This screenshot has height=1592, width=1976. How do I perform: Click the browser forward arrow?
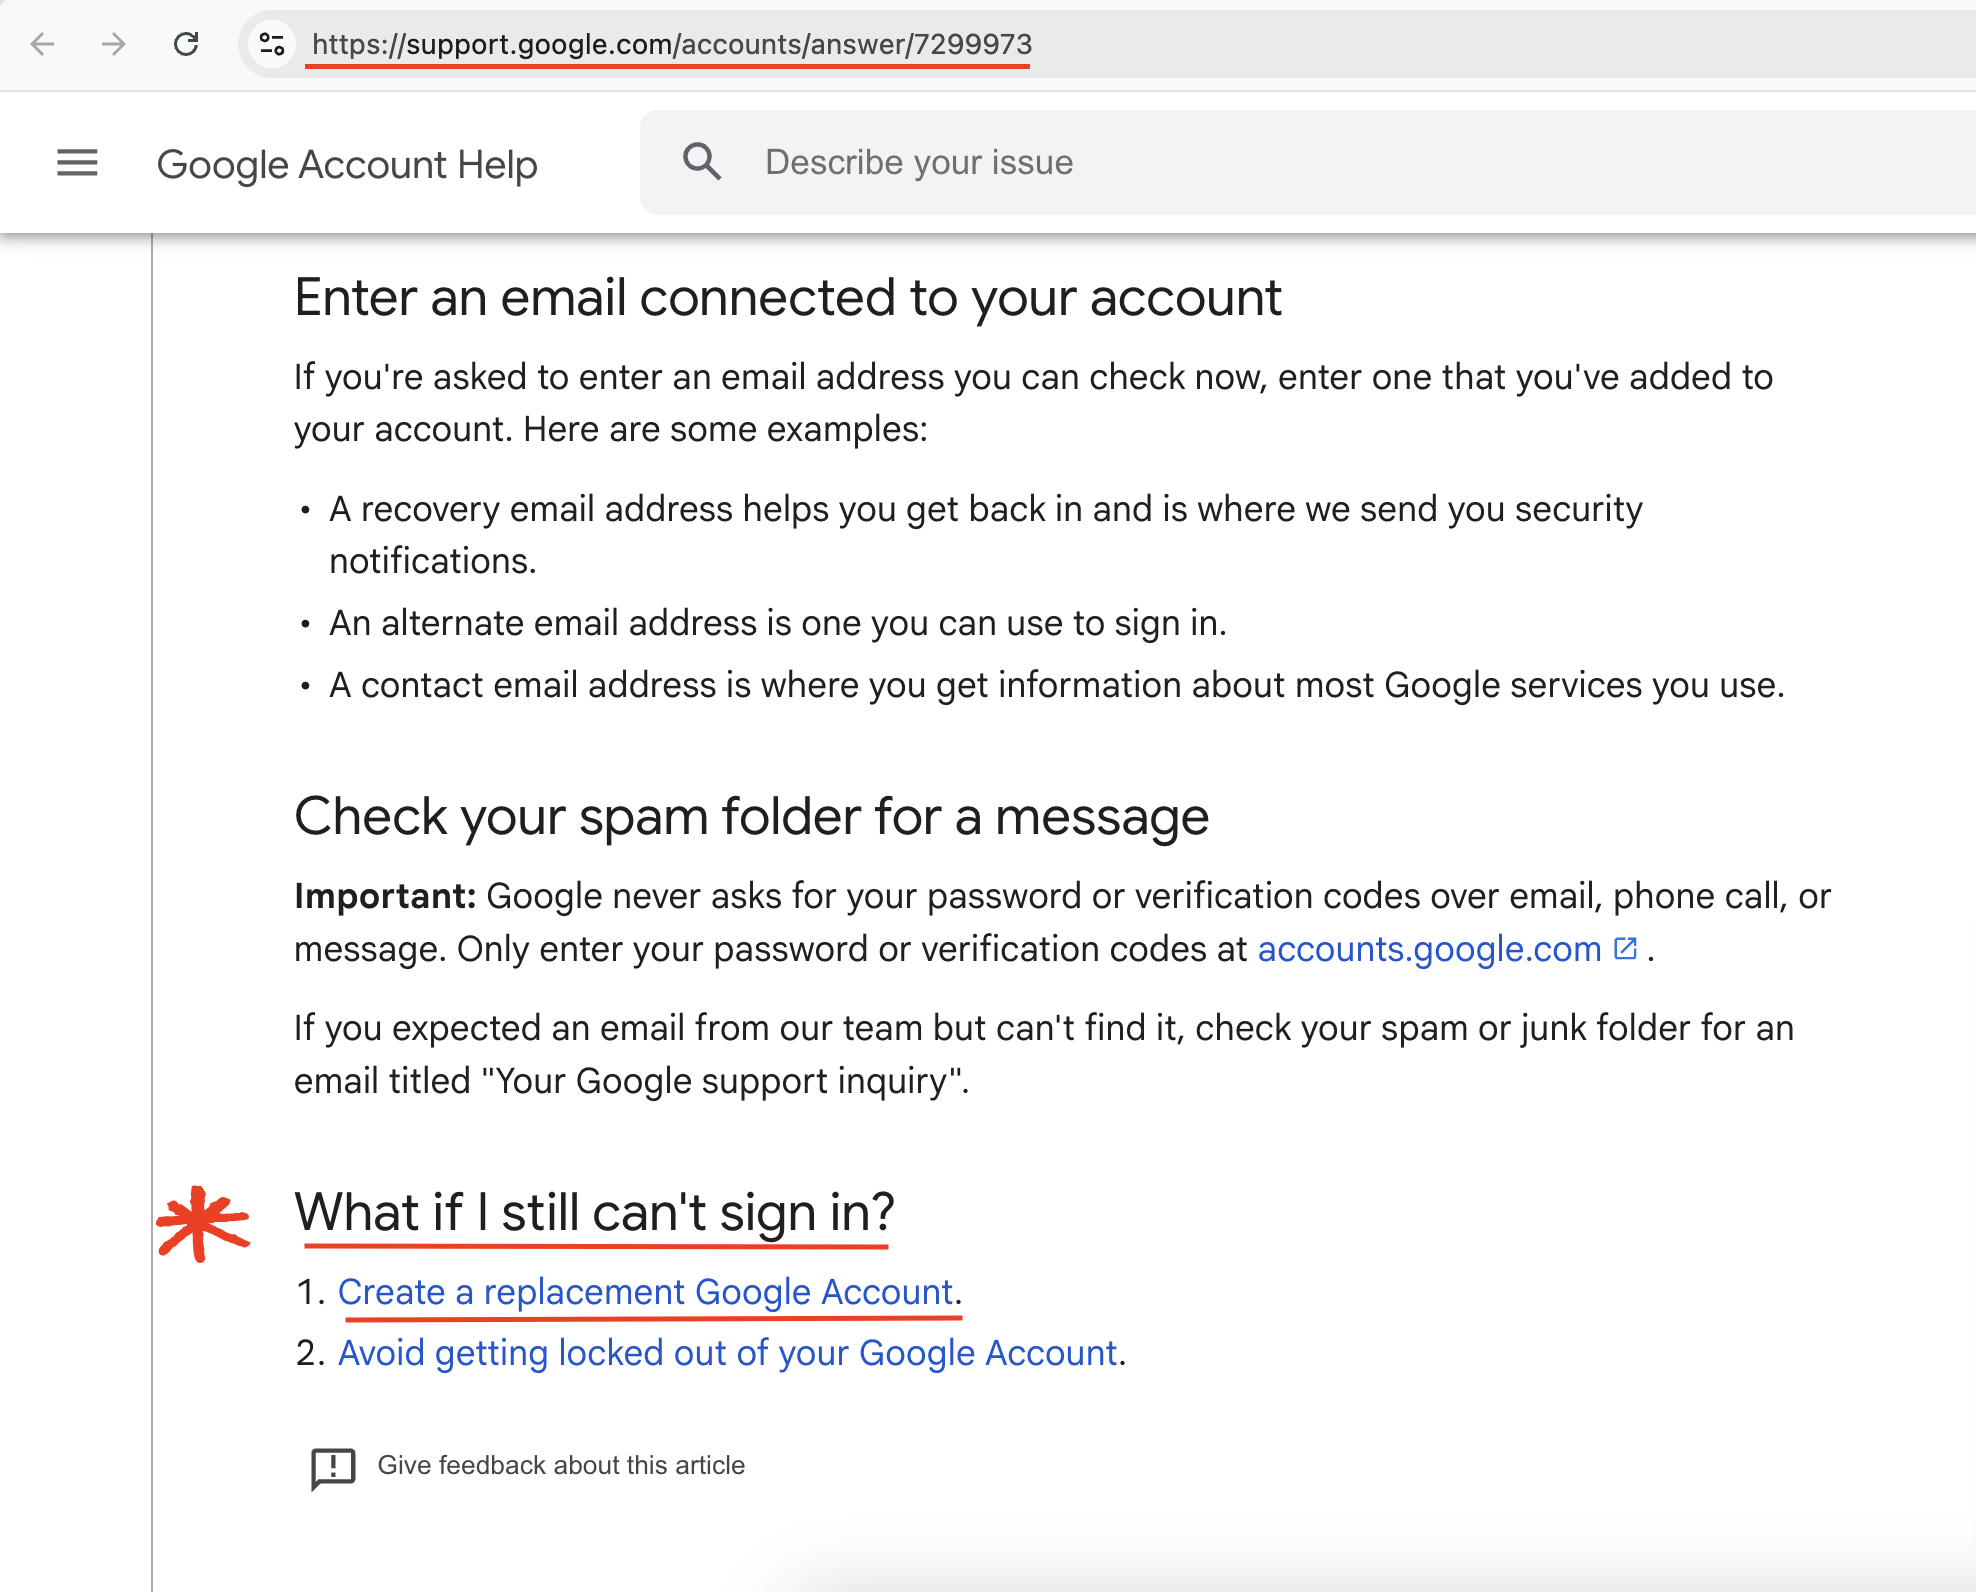point(114,44)
